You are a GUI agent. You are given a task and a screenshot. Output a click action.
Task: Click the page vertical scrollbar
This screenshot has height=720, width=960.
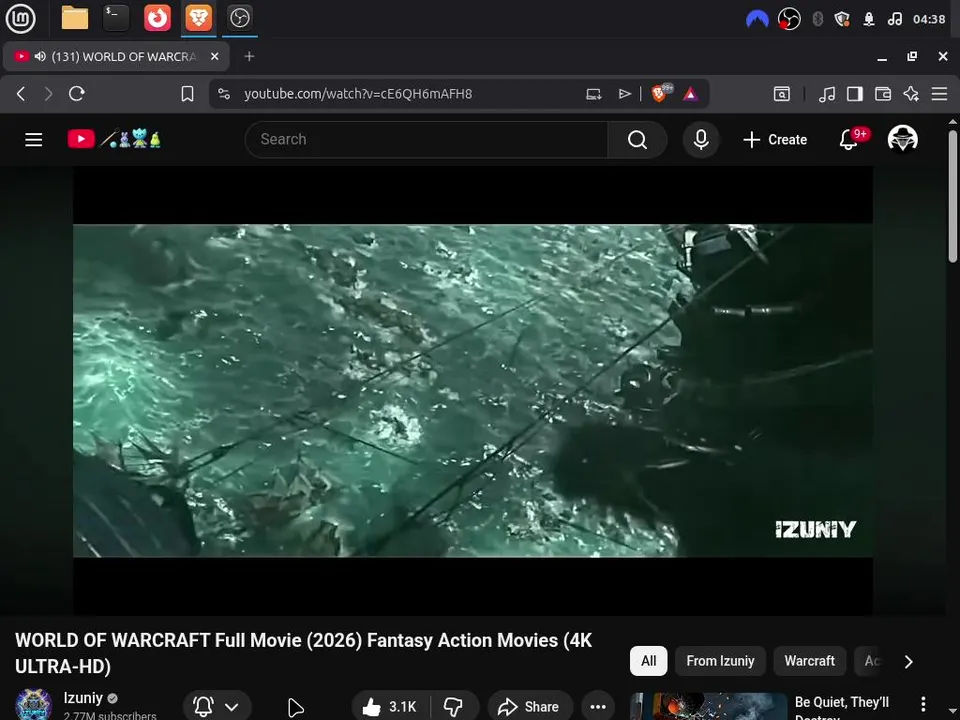coord(953,196)
